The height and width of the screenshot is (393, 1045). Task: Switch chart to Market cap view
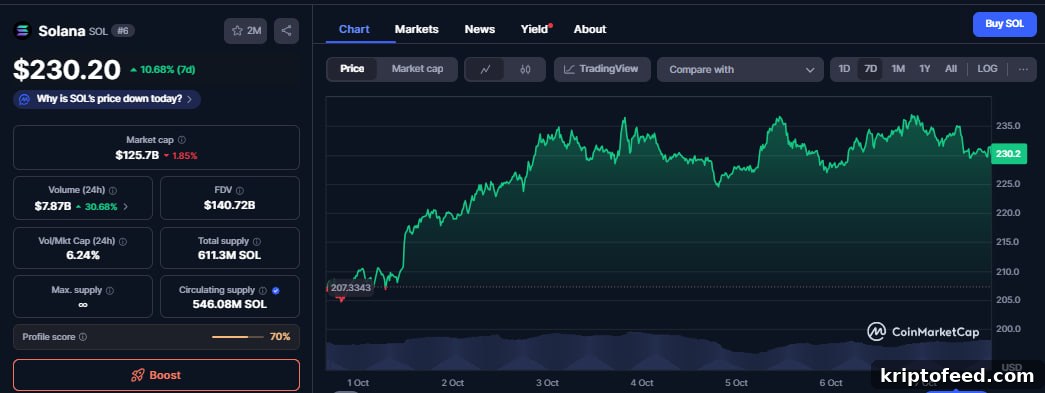tap(417, 69)
